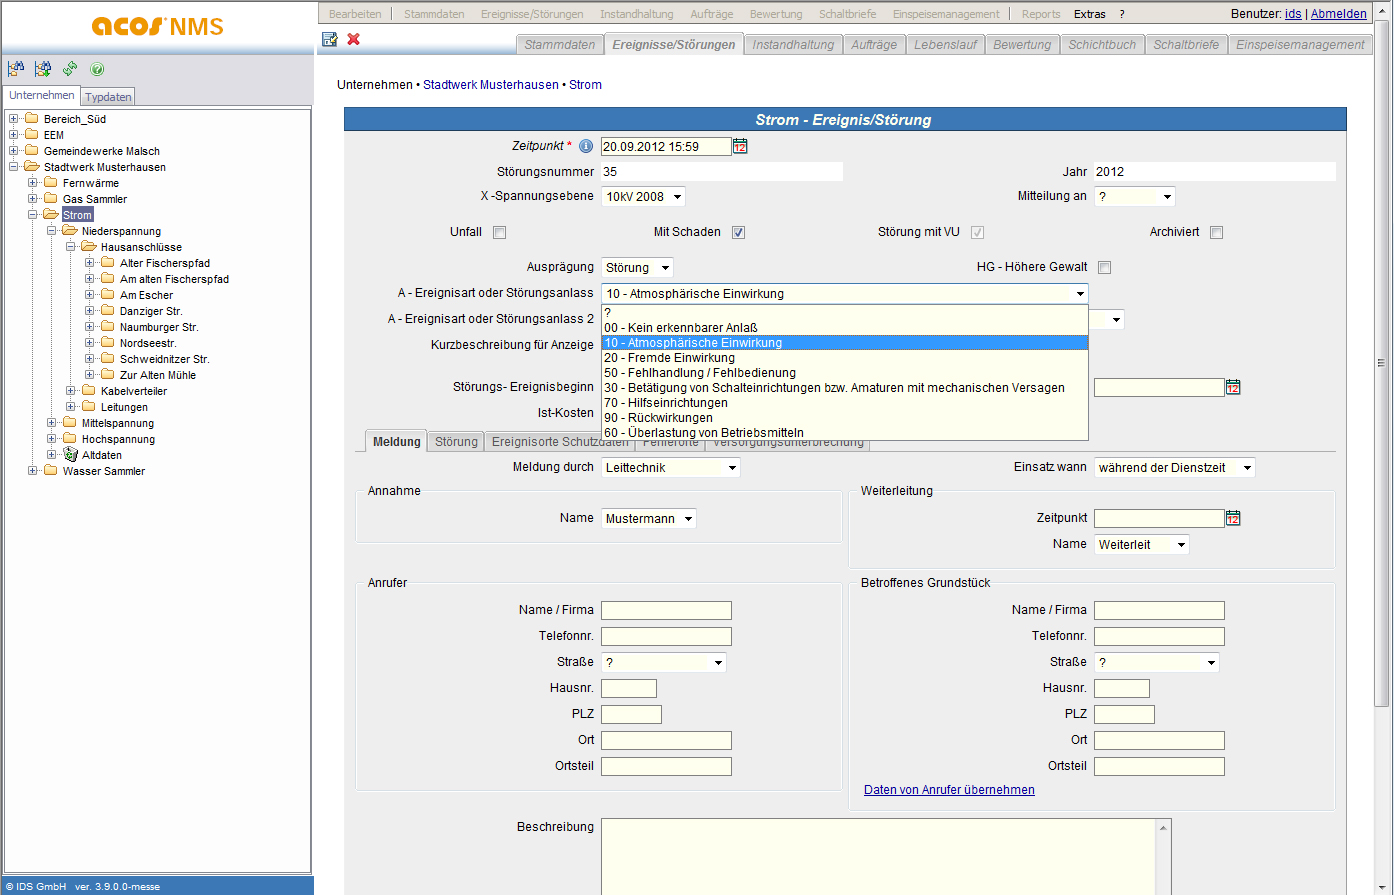The width and height of the screenshot is (1394, 895).
Task: Toggle HG - Höhere Gewalt checkbox
Action: (x=1104, y=268)
